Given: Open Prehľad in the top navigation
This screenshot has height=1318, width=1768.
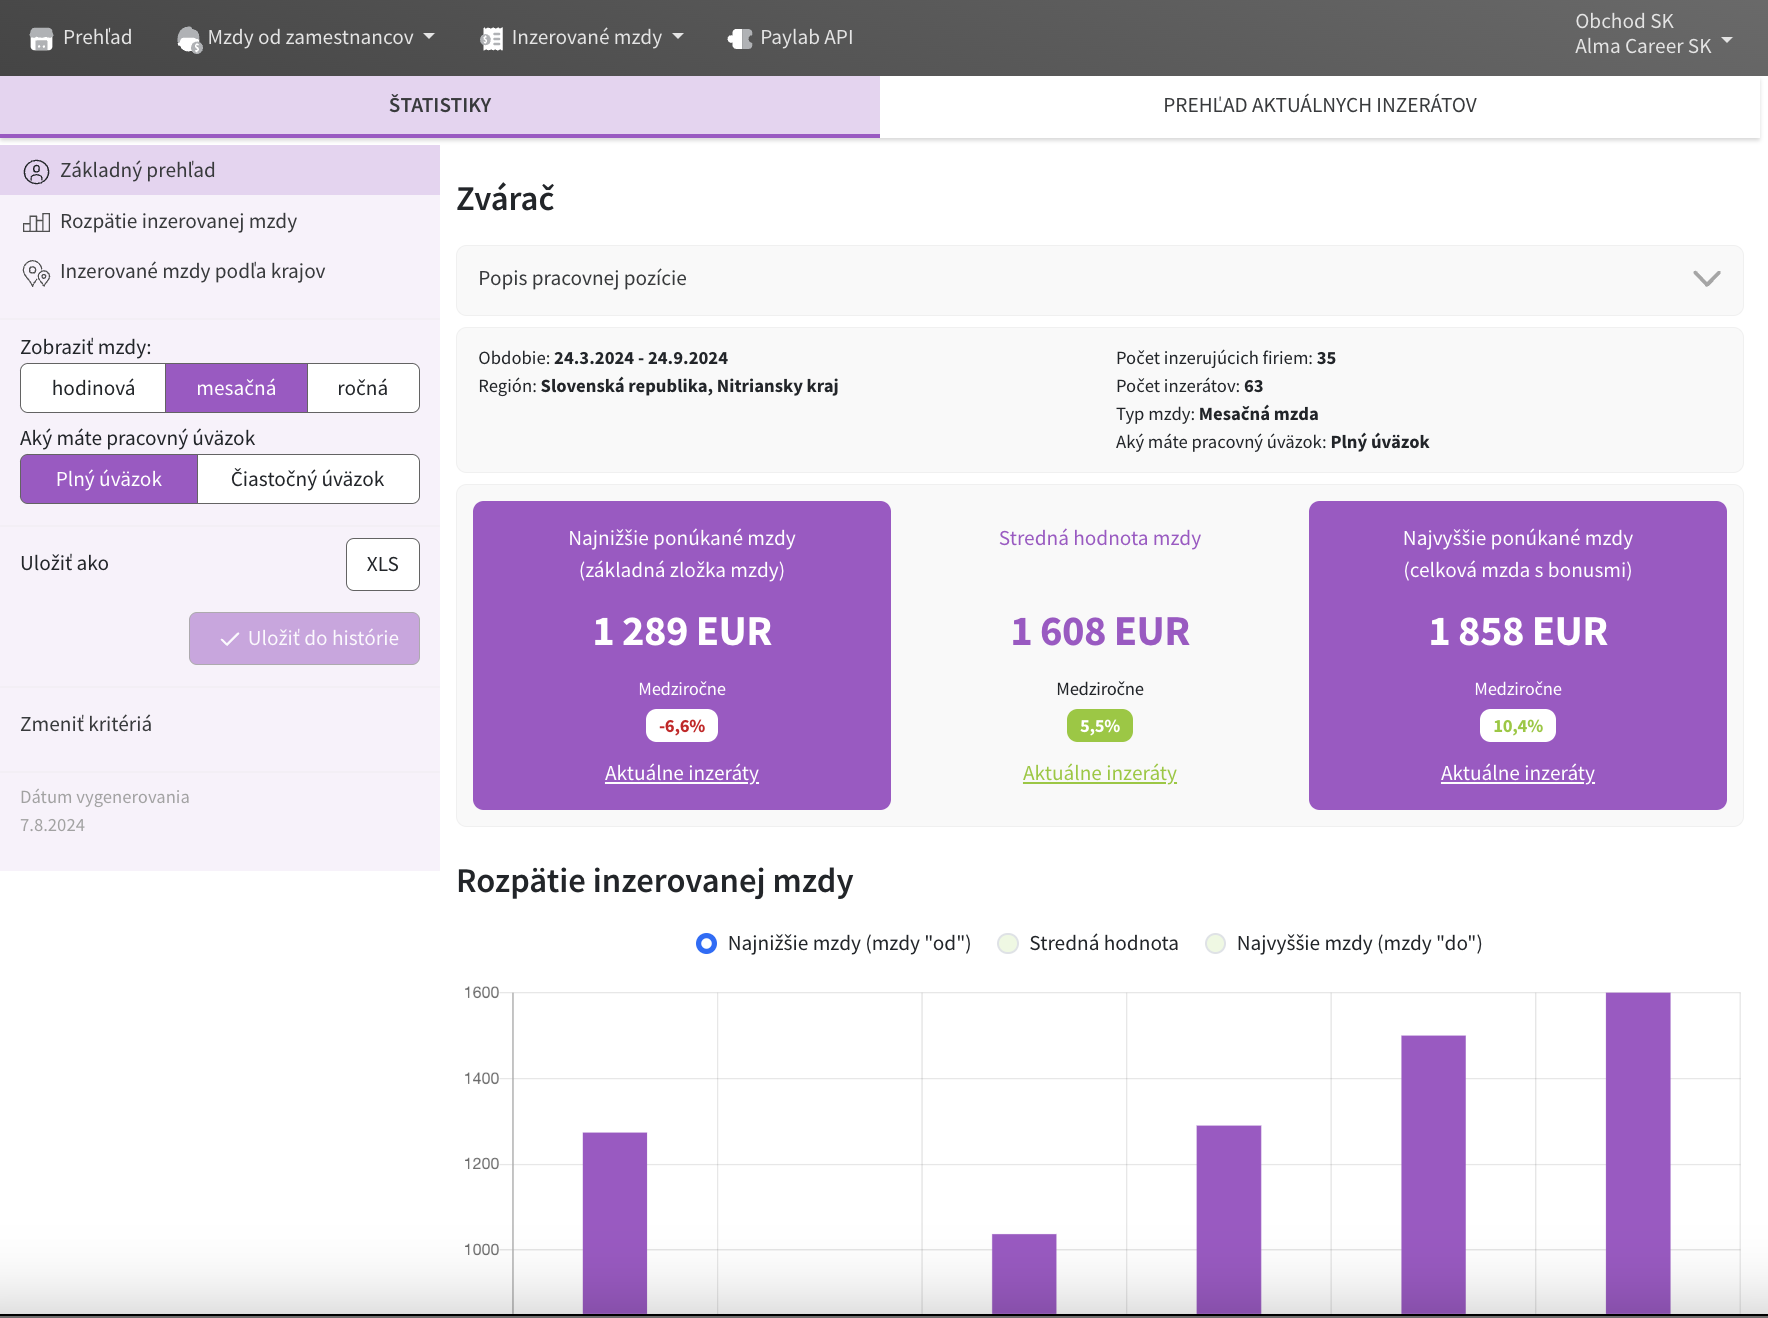Looking at the screenshot, I should pyautogui.click(x=81, y=38).
